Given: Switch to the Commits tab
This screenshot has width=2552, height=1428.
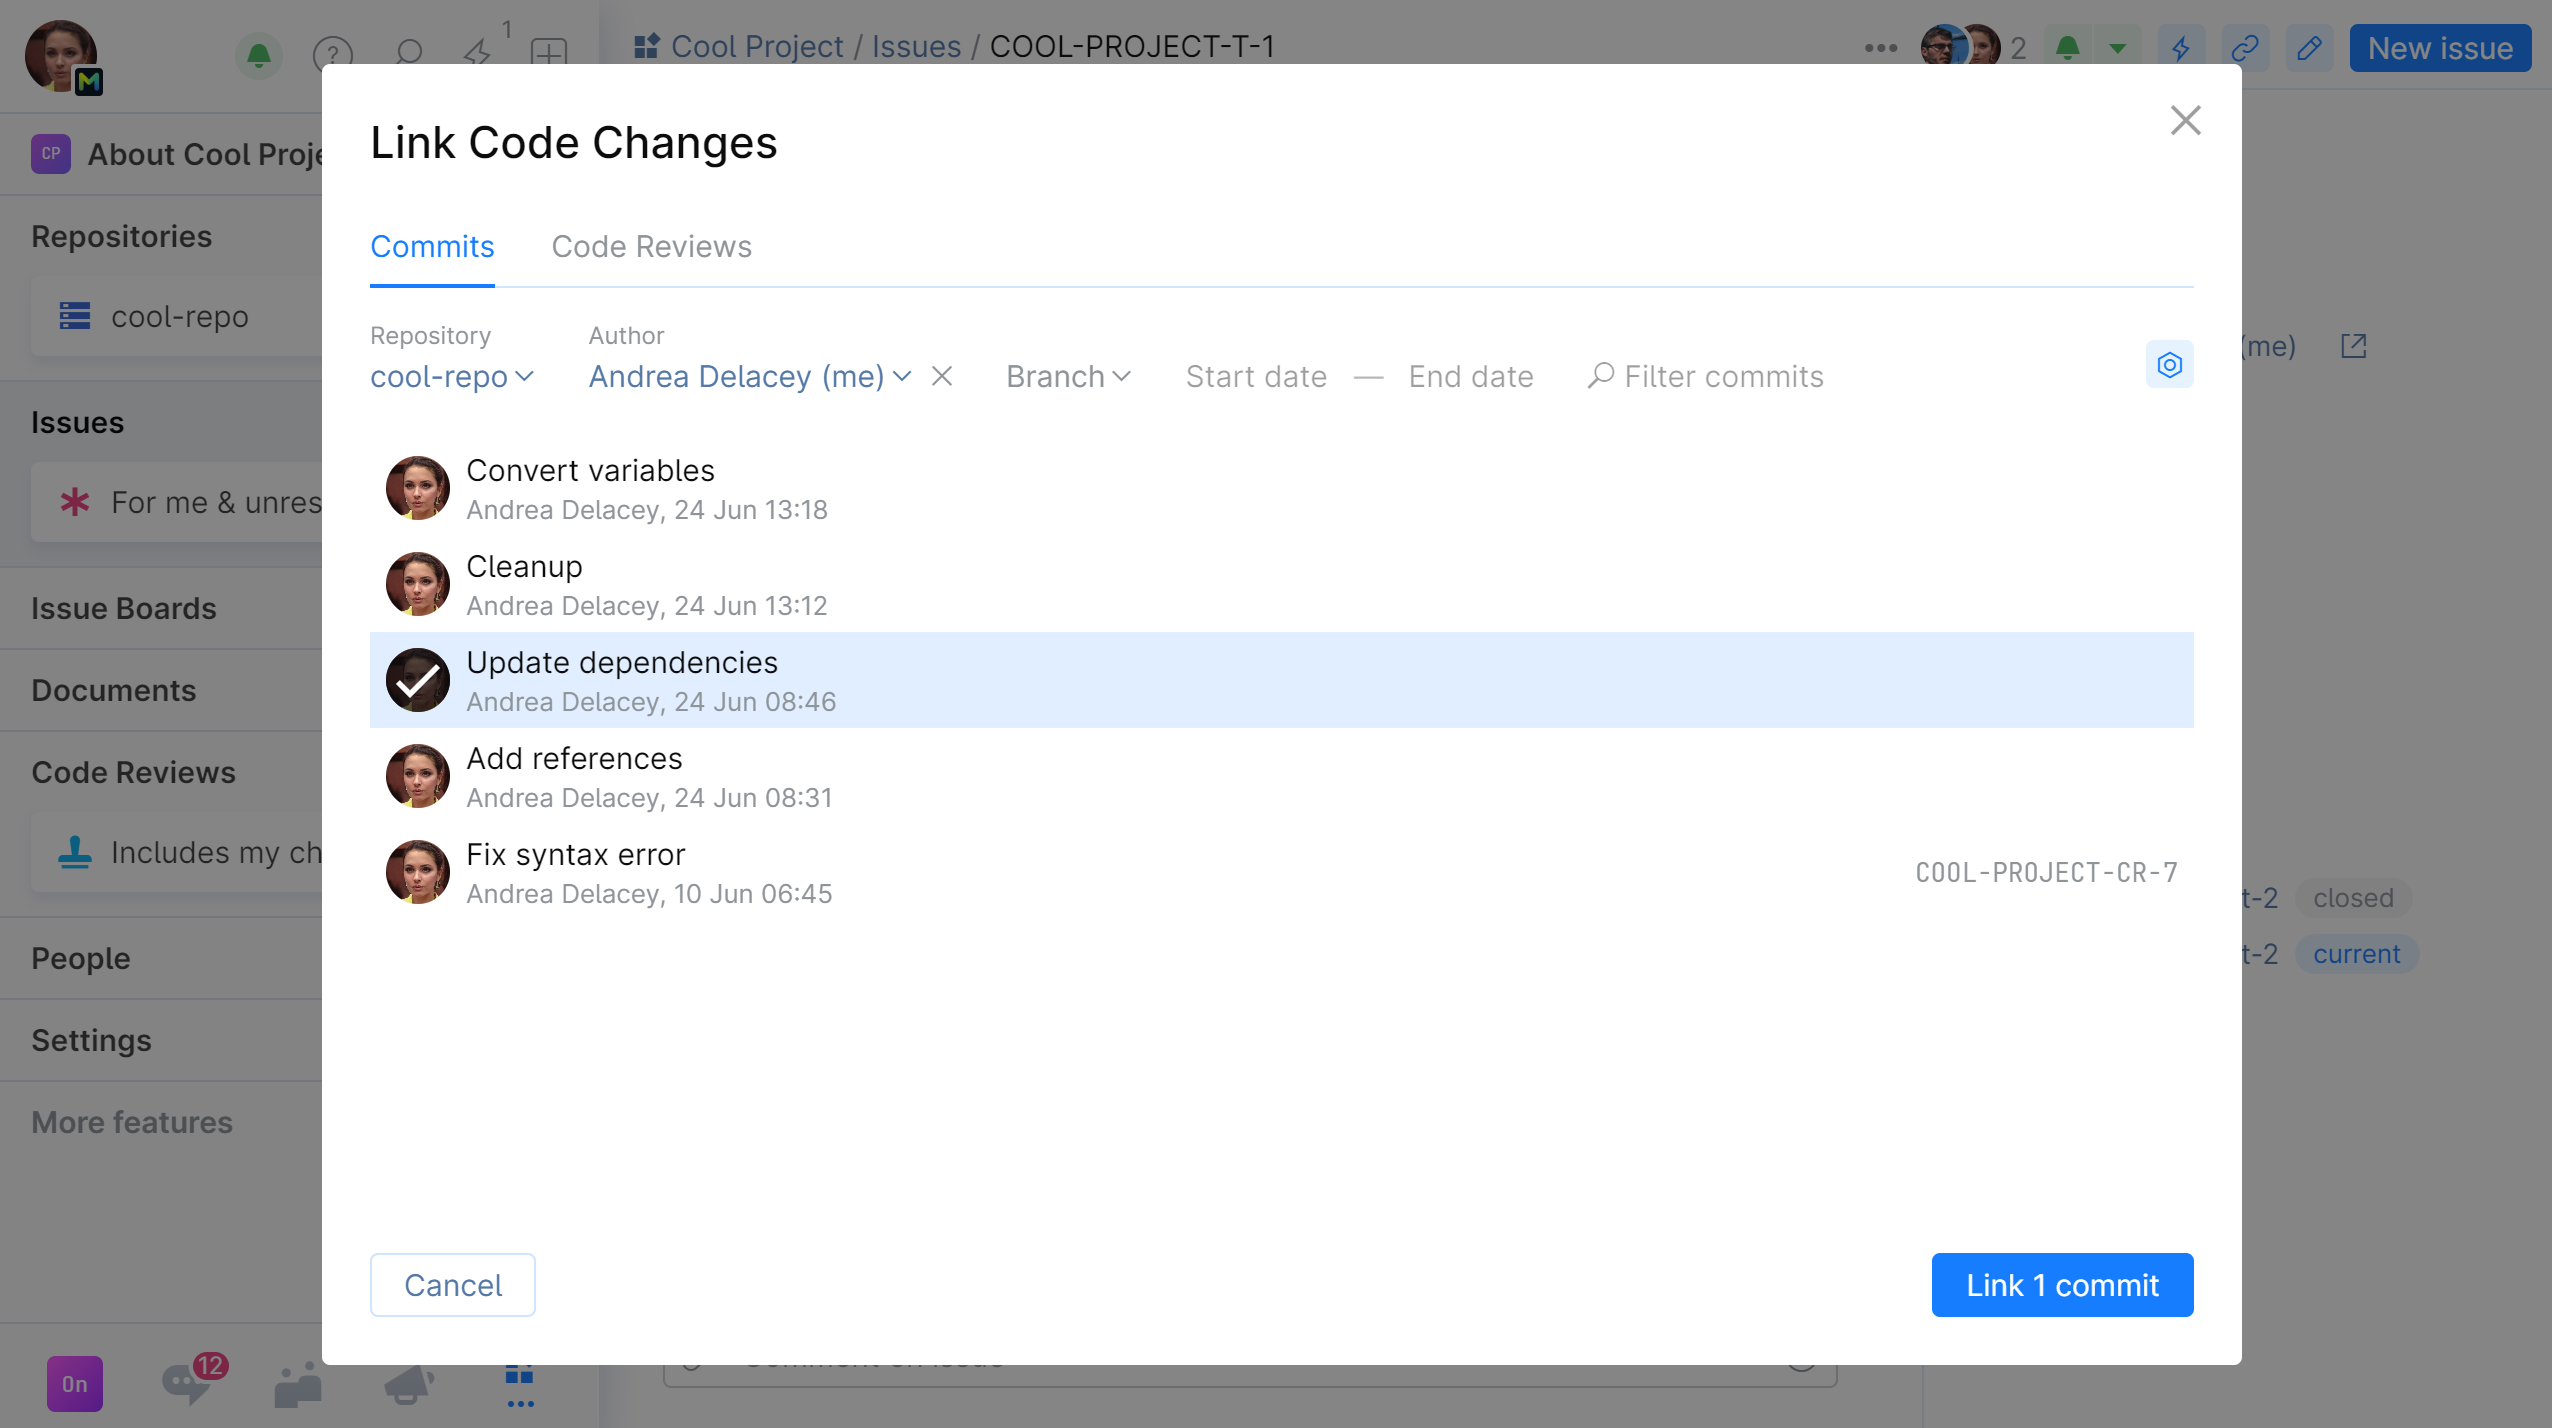Looking at the screenshot, I should click(433, 247).
